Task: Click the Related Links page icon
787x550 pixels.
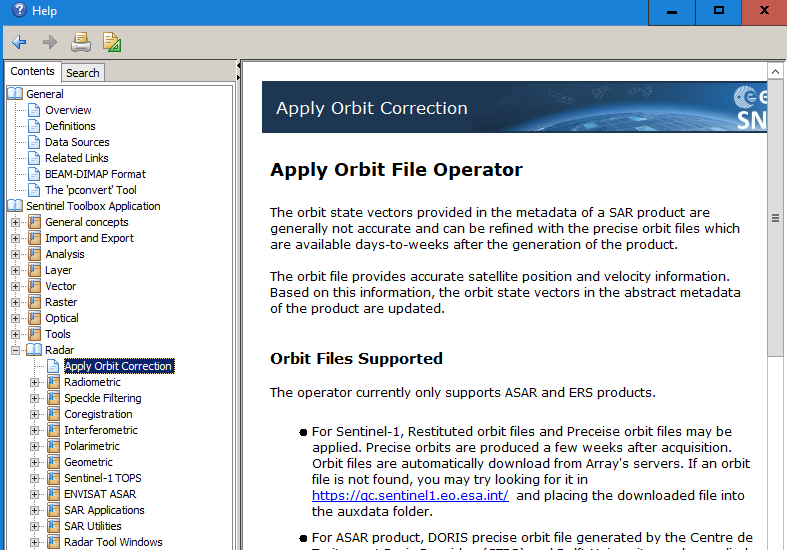Action: point(34,158)
